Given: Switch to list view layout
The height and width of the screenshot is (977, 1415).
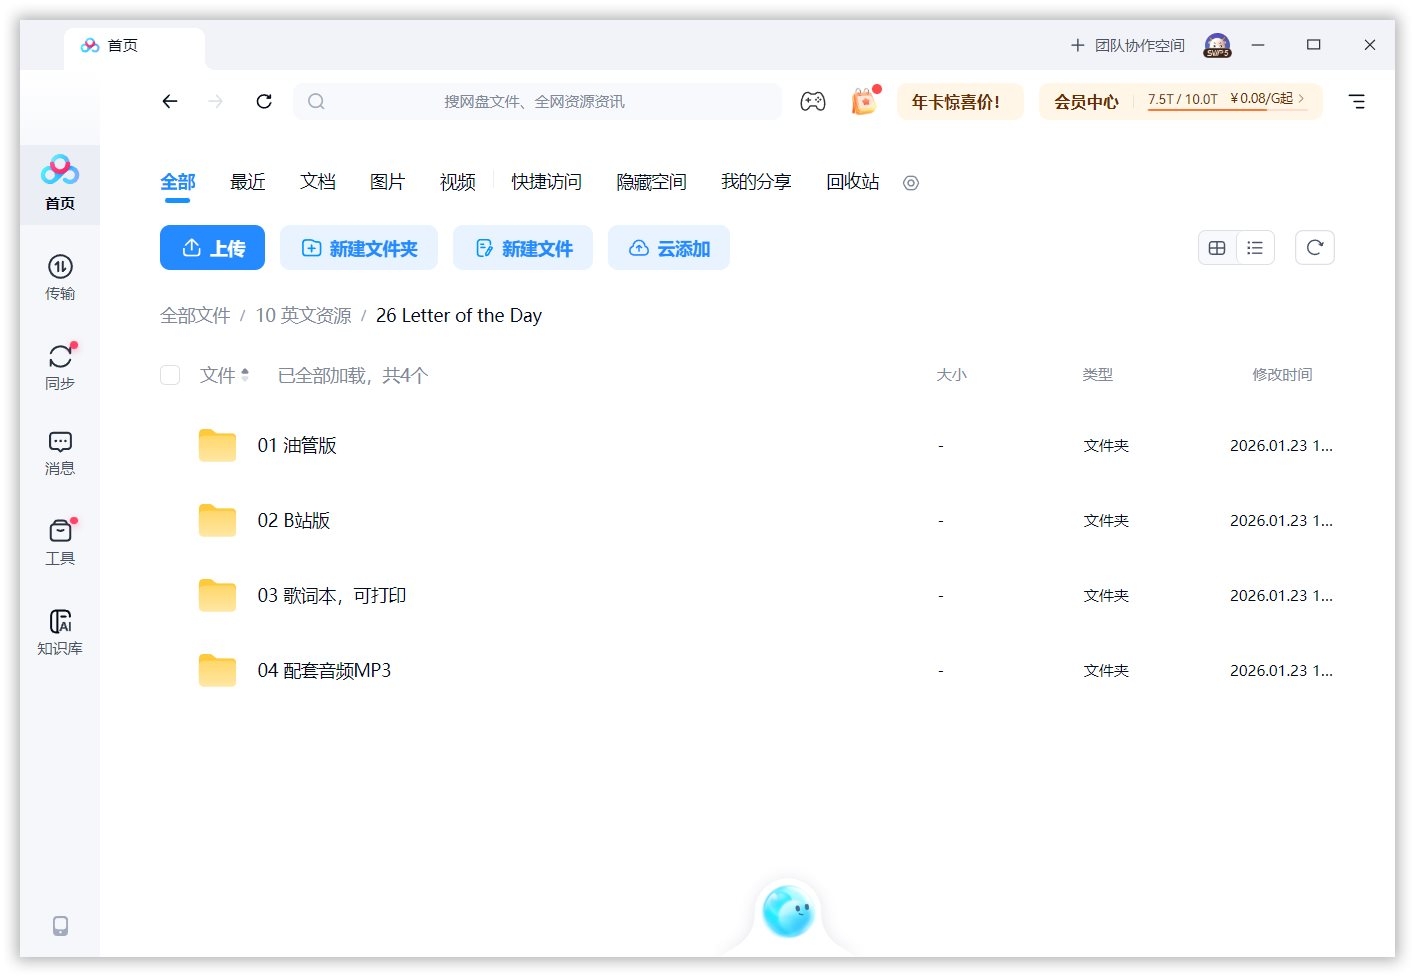Looking at the screenshot, I should [1255, 247].
